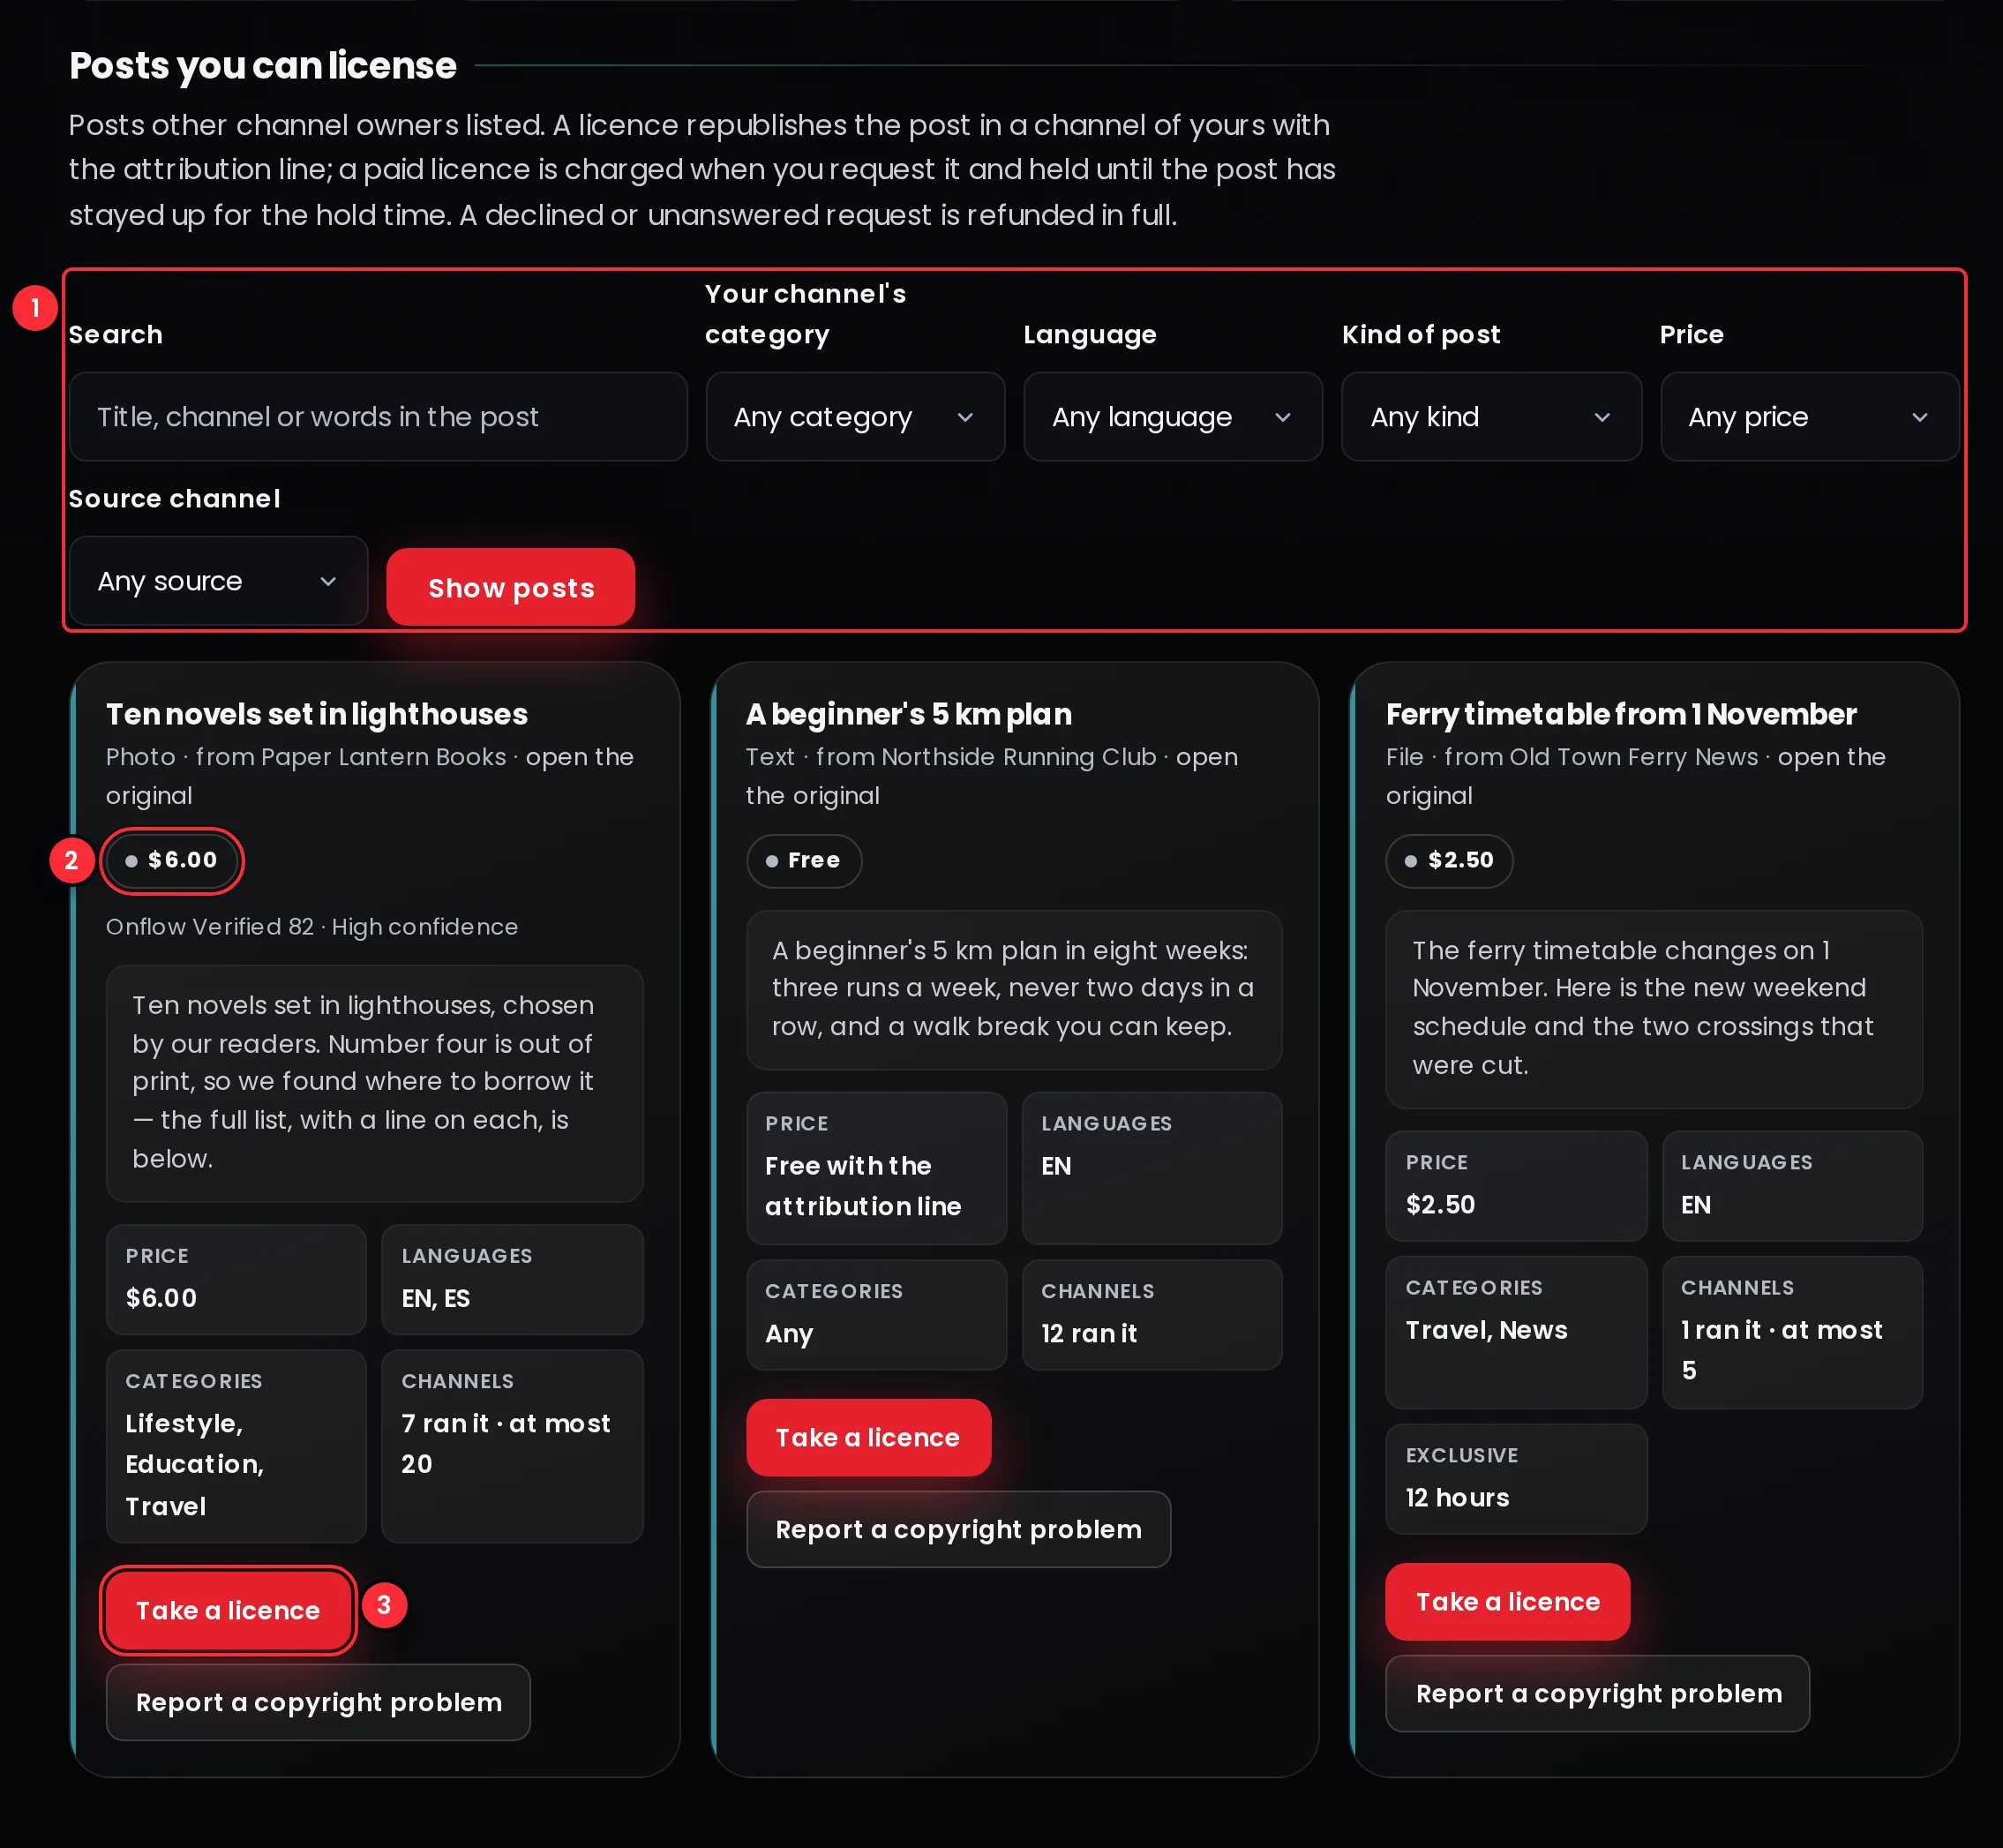Click the lighthouses post excerpt text
Screen dimensions: 2003x1848
tap(374, 1082)
